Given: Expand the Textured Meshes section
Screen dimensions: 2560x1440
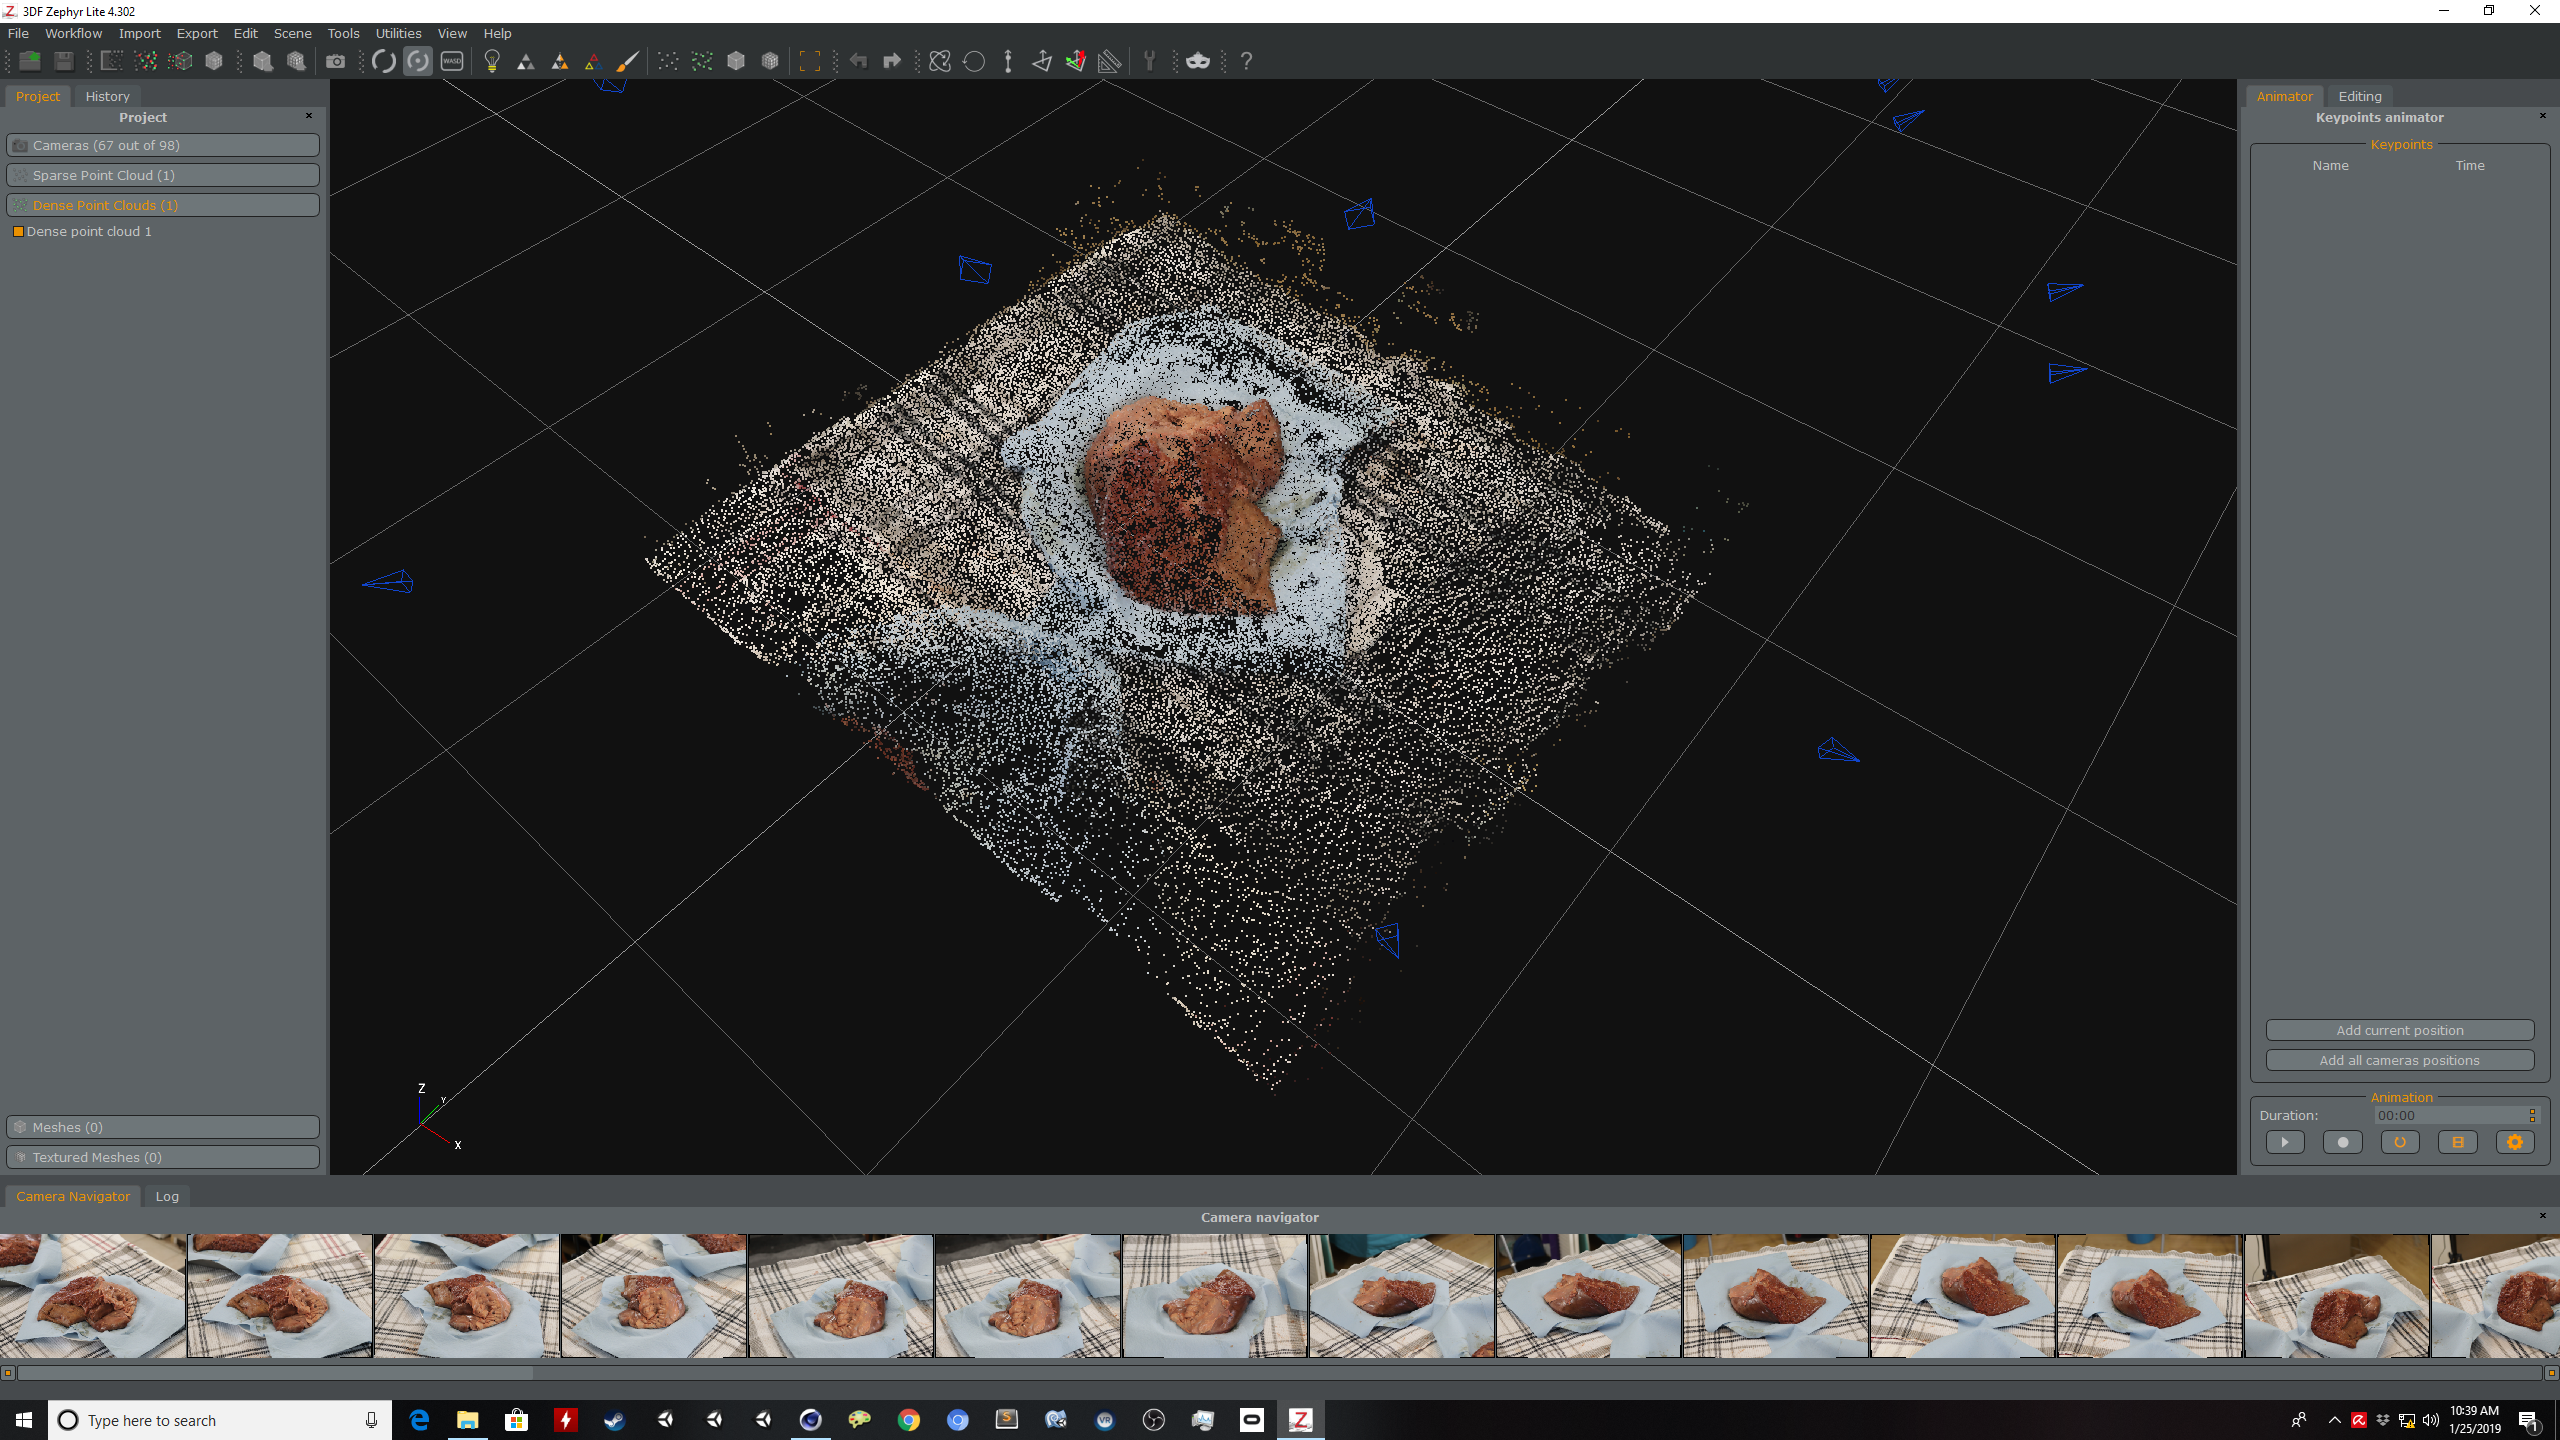Looking at the screenshot, I should 164,1157.
